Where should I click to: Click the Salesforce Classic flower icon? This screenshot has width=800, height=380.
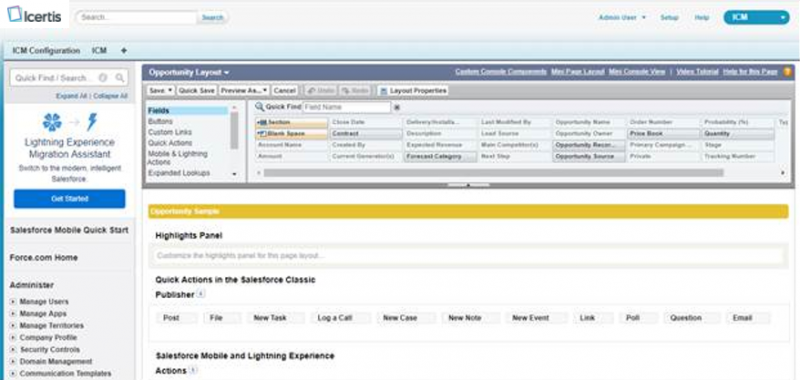click(x=52, y=122)
